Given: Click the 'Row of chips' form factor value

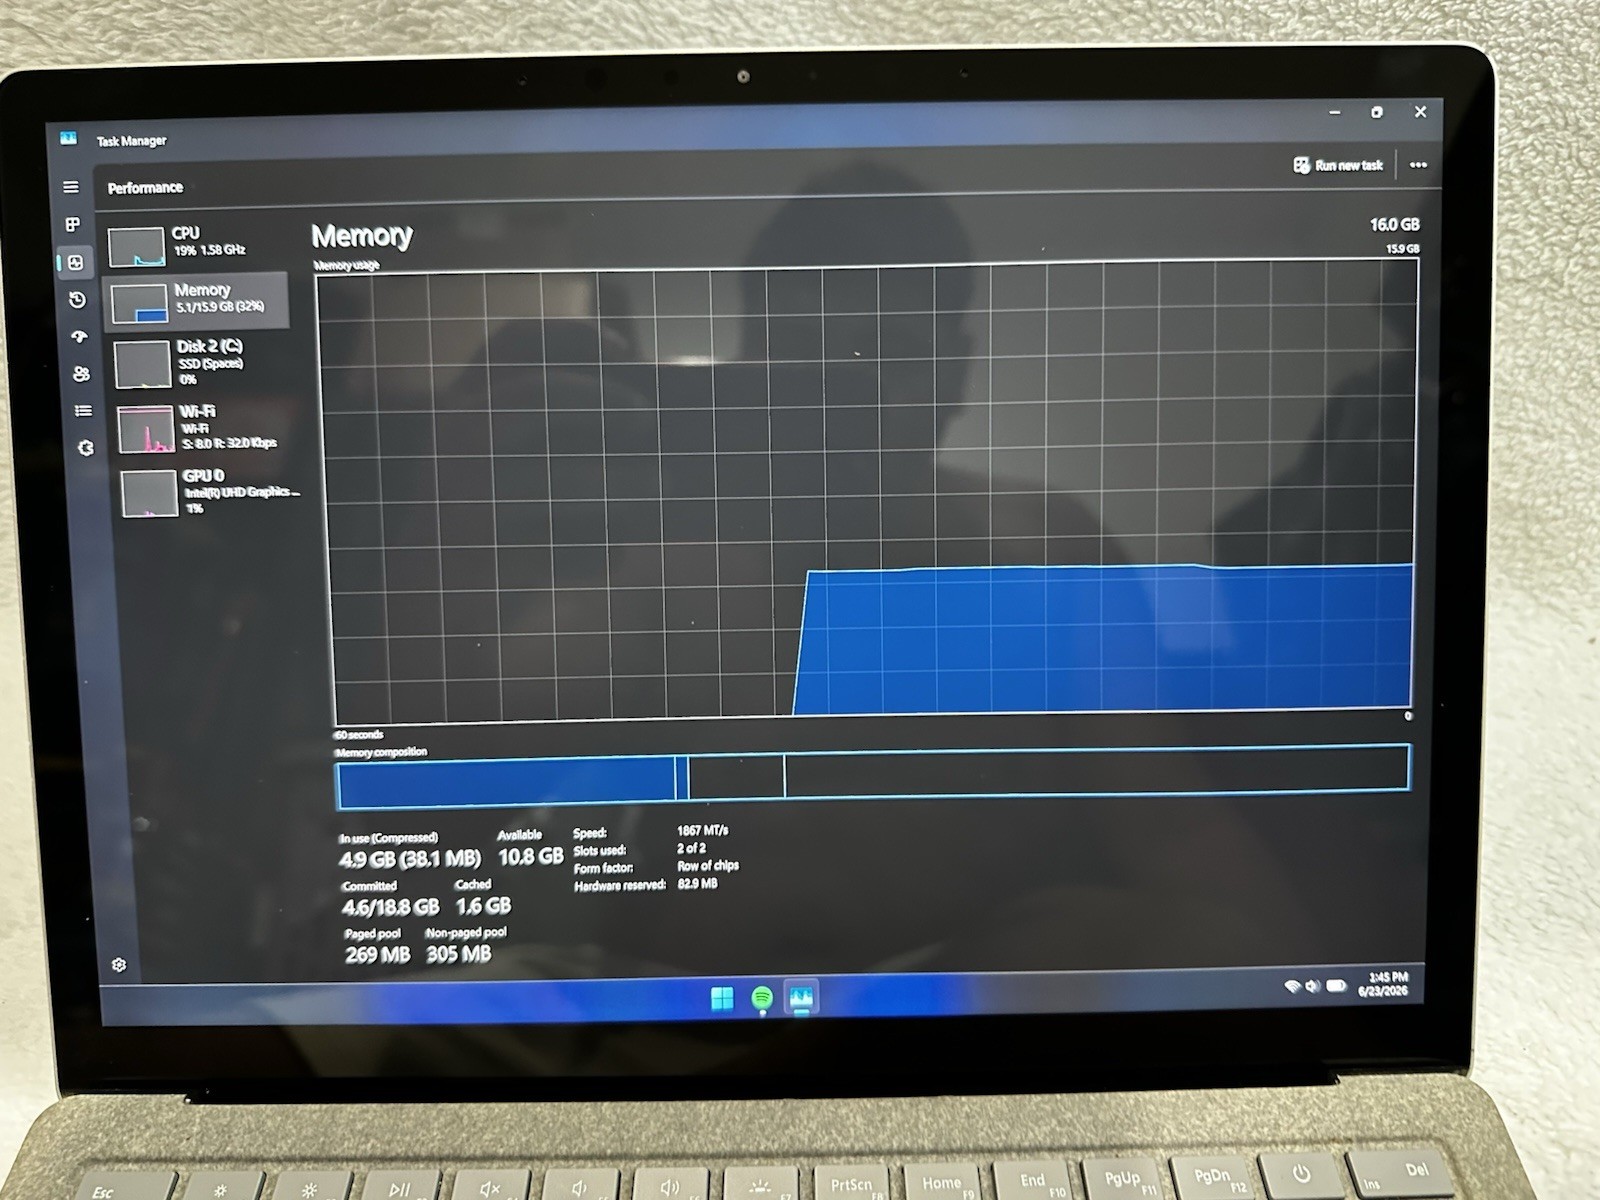Looking at the screenshot, I should [x=708, y=866].
